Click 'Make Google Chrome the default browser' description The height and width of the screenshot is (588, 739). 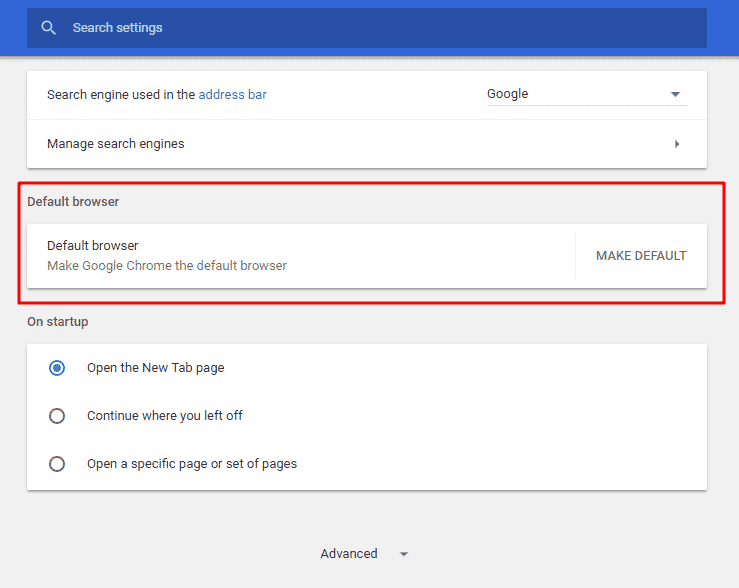[x=167, y=266]
